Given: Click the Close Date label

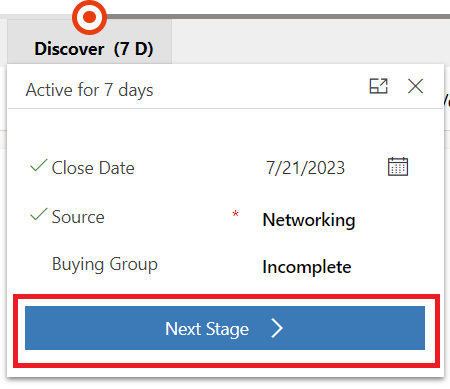Looking at the screenshot, I should 93,168.
